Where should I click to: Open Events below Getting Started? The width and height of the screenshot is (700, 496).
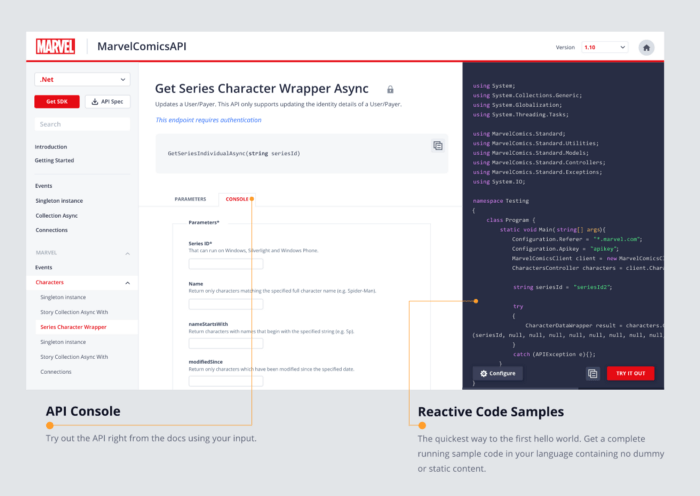click(x=43, y=186)
